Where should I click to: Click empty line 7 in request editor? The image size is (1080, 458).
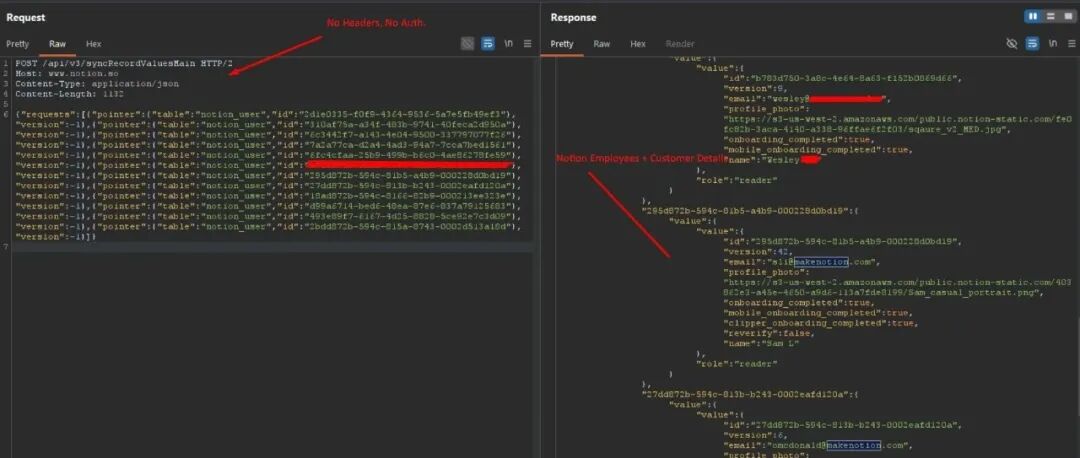272,247
